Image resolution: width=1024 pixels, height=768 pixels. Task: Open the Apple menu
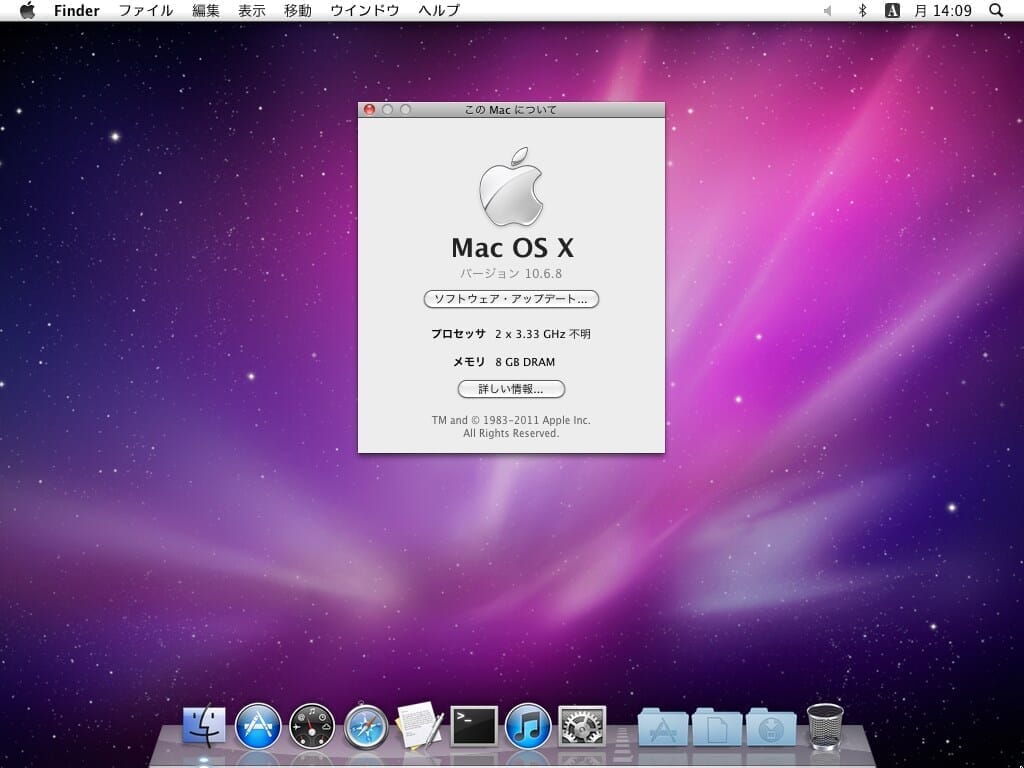(27, 10)
